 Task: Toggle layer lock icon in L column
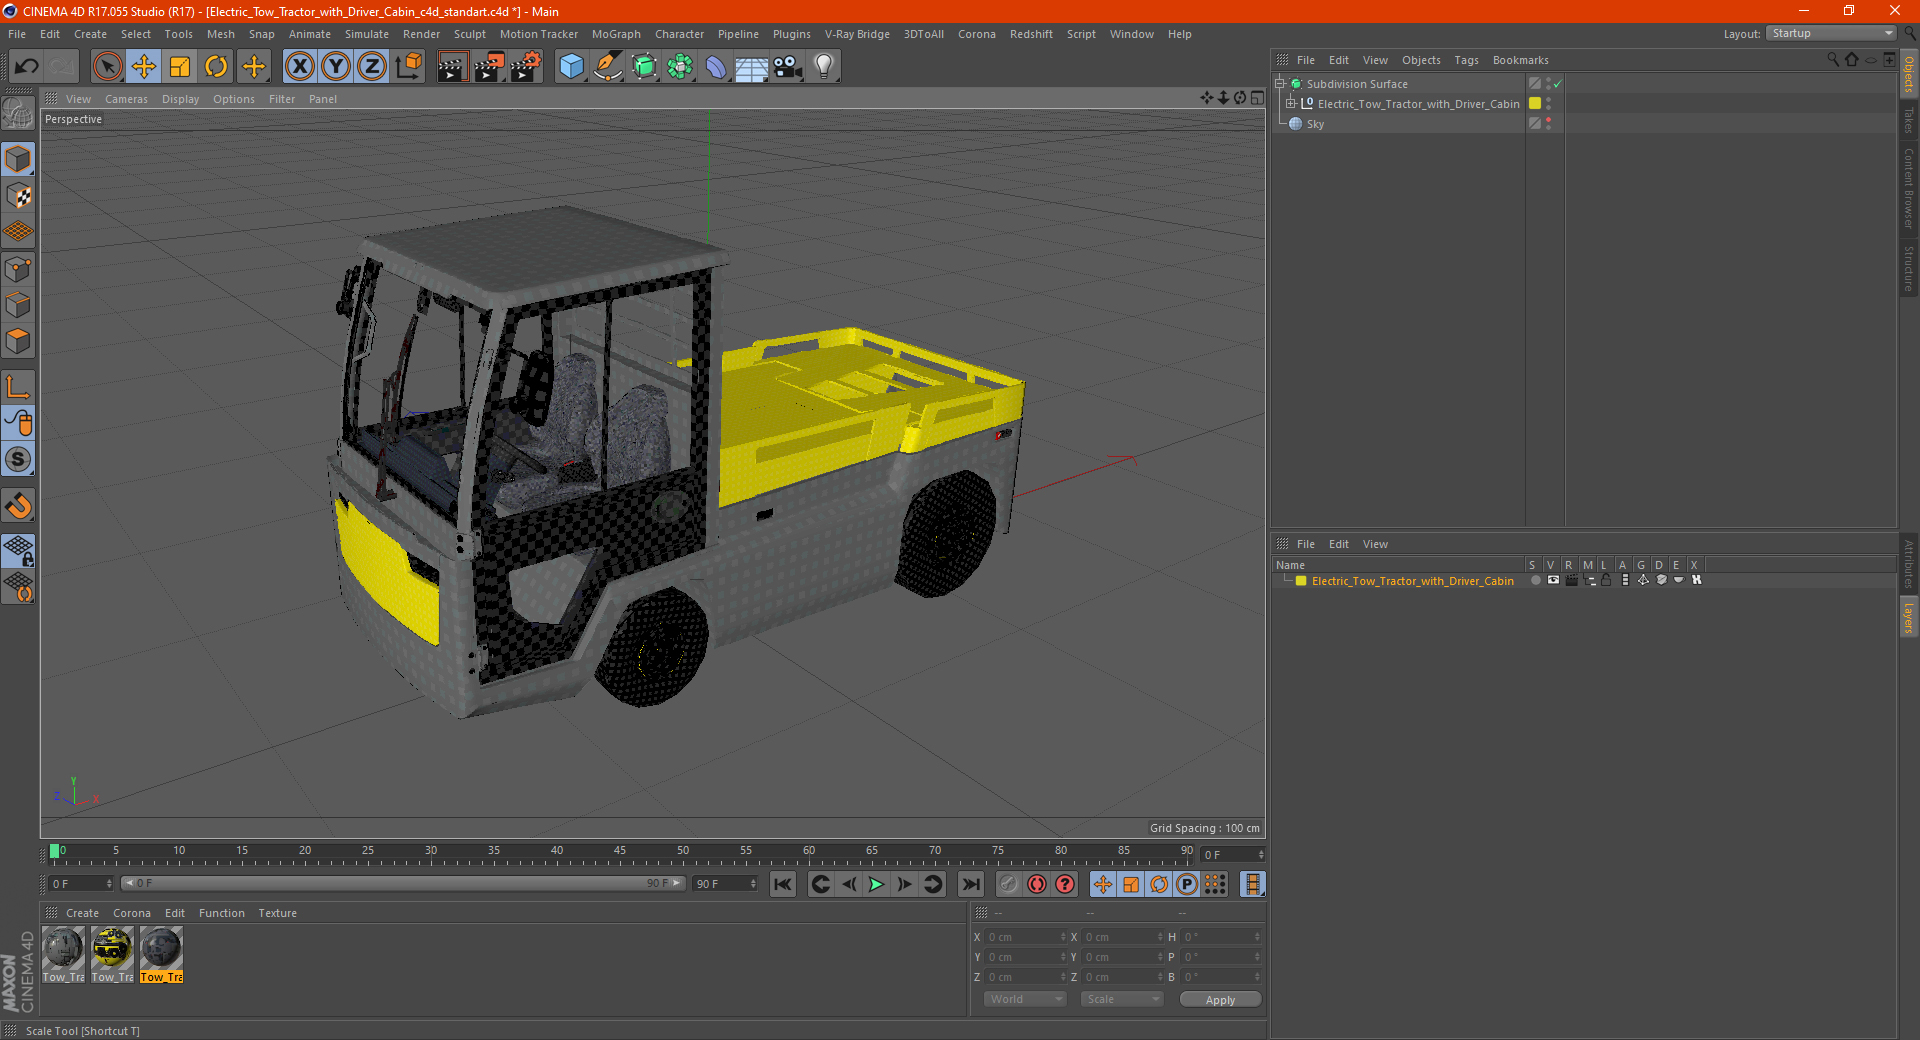(x=1606, y=580)
